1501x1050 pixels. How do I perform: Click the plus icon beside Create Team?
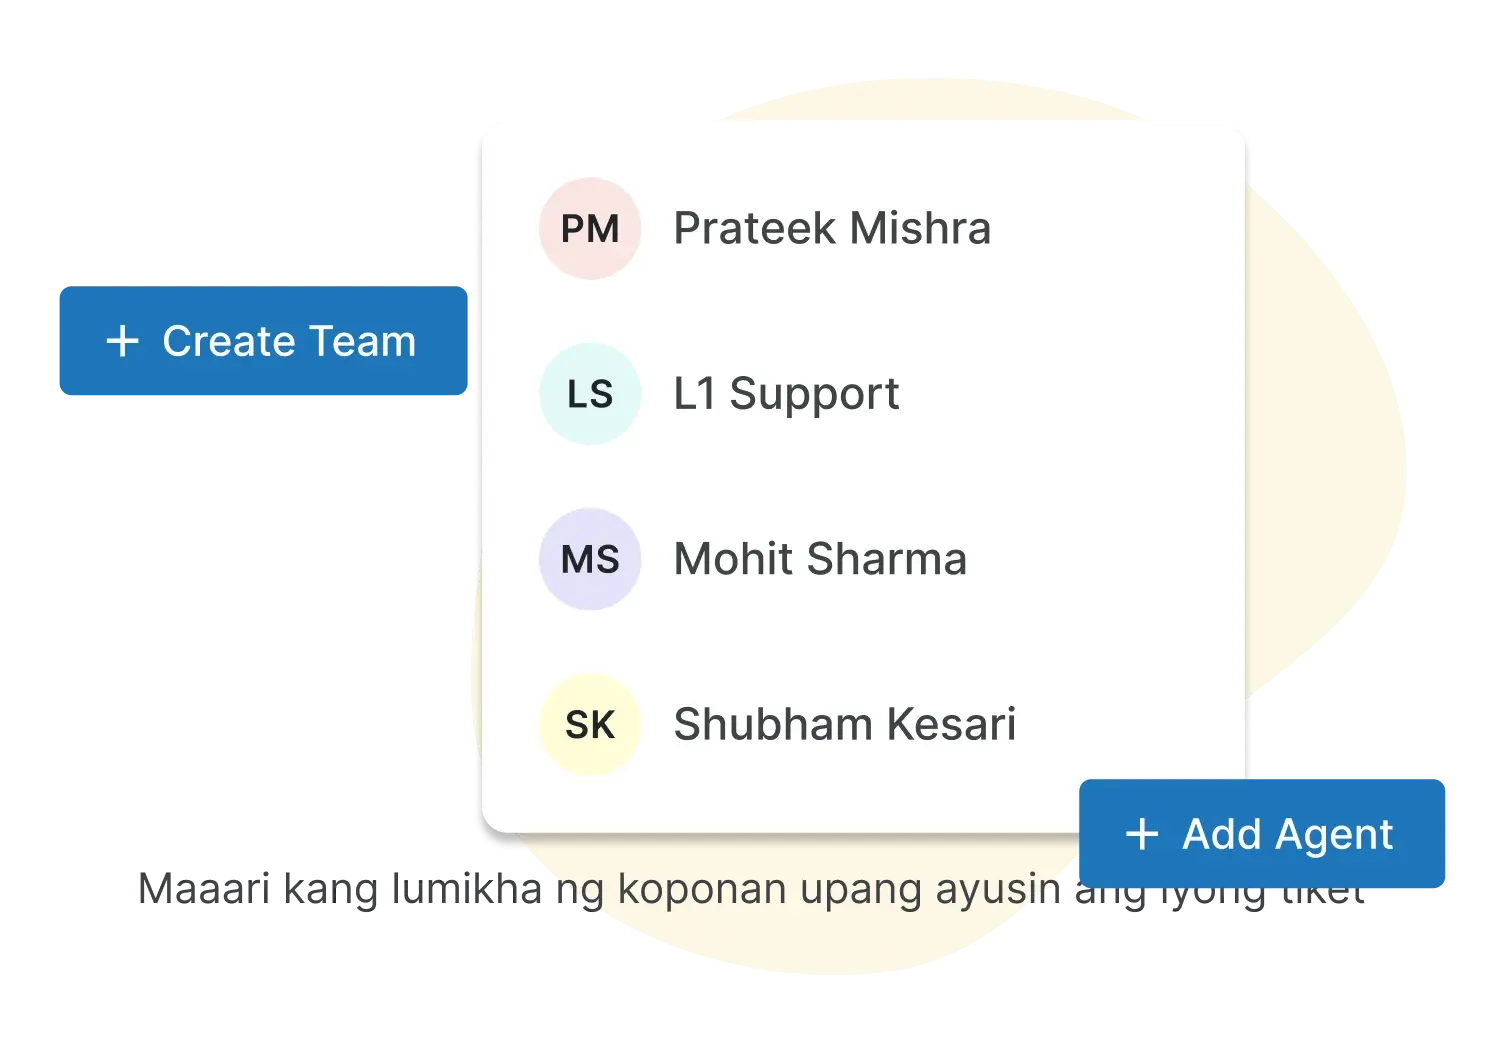click(x=122, y=341)
